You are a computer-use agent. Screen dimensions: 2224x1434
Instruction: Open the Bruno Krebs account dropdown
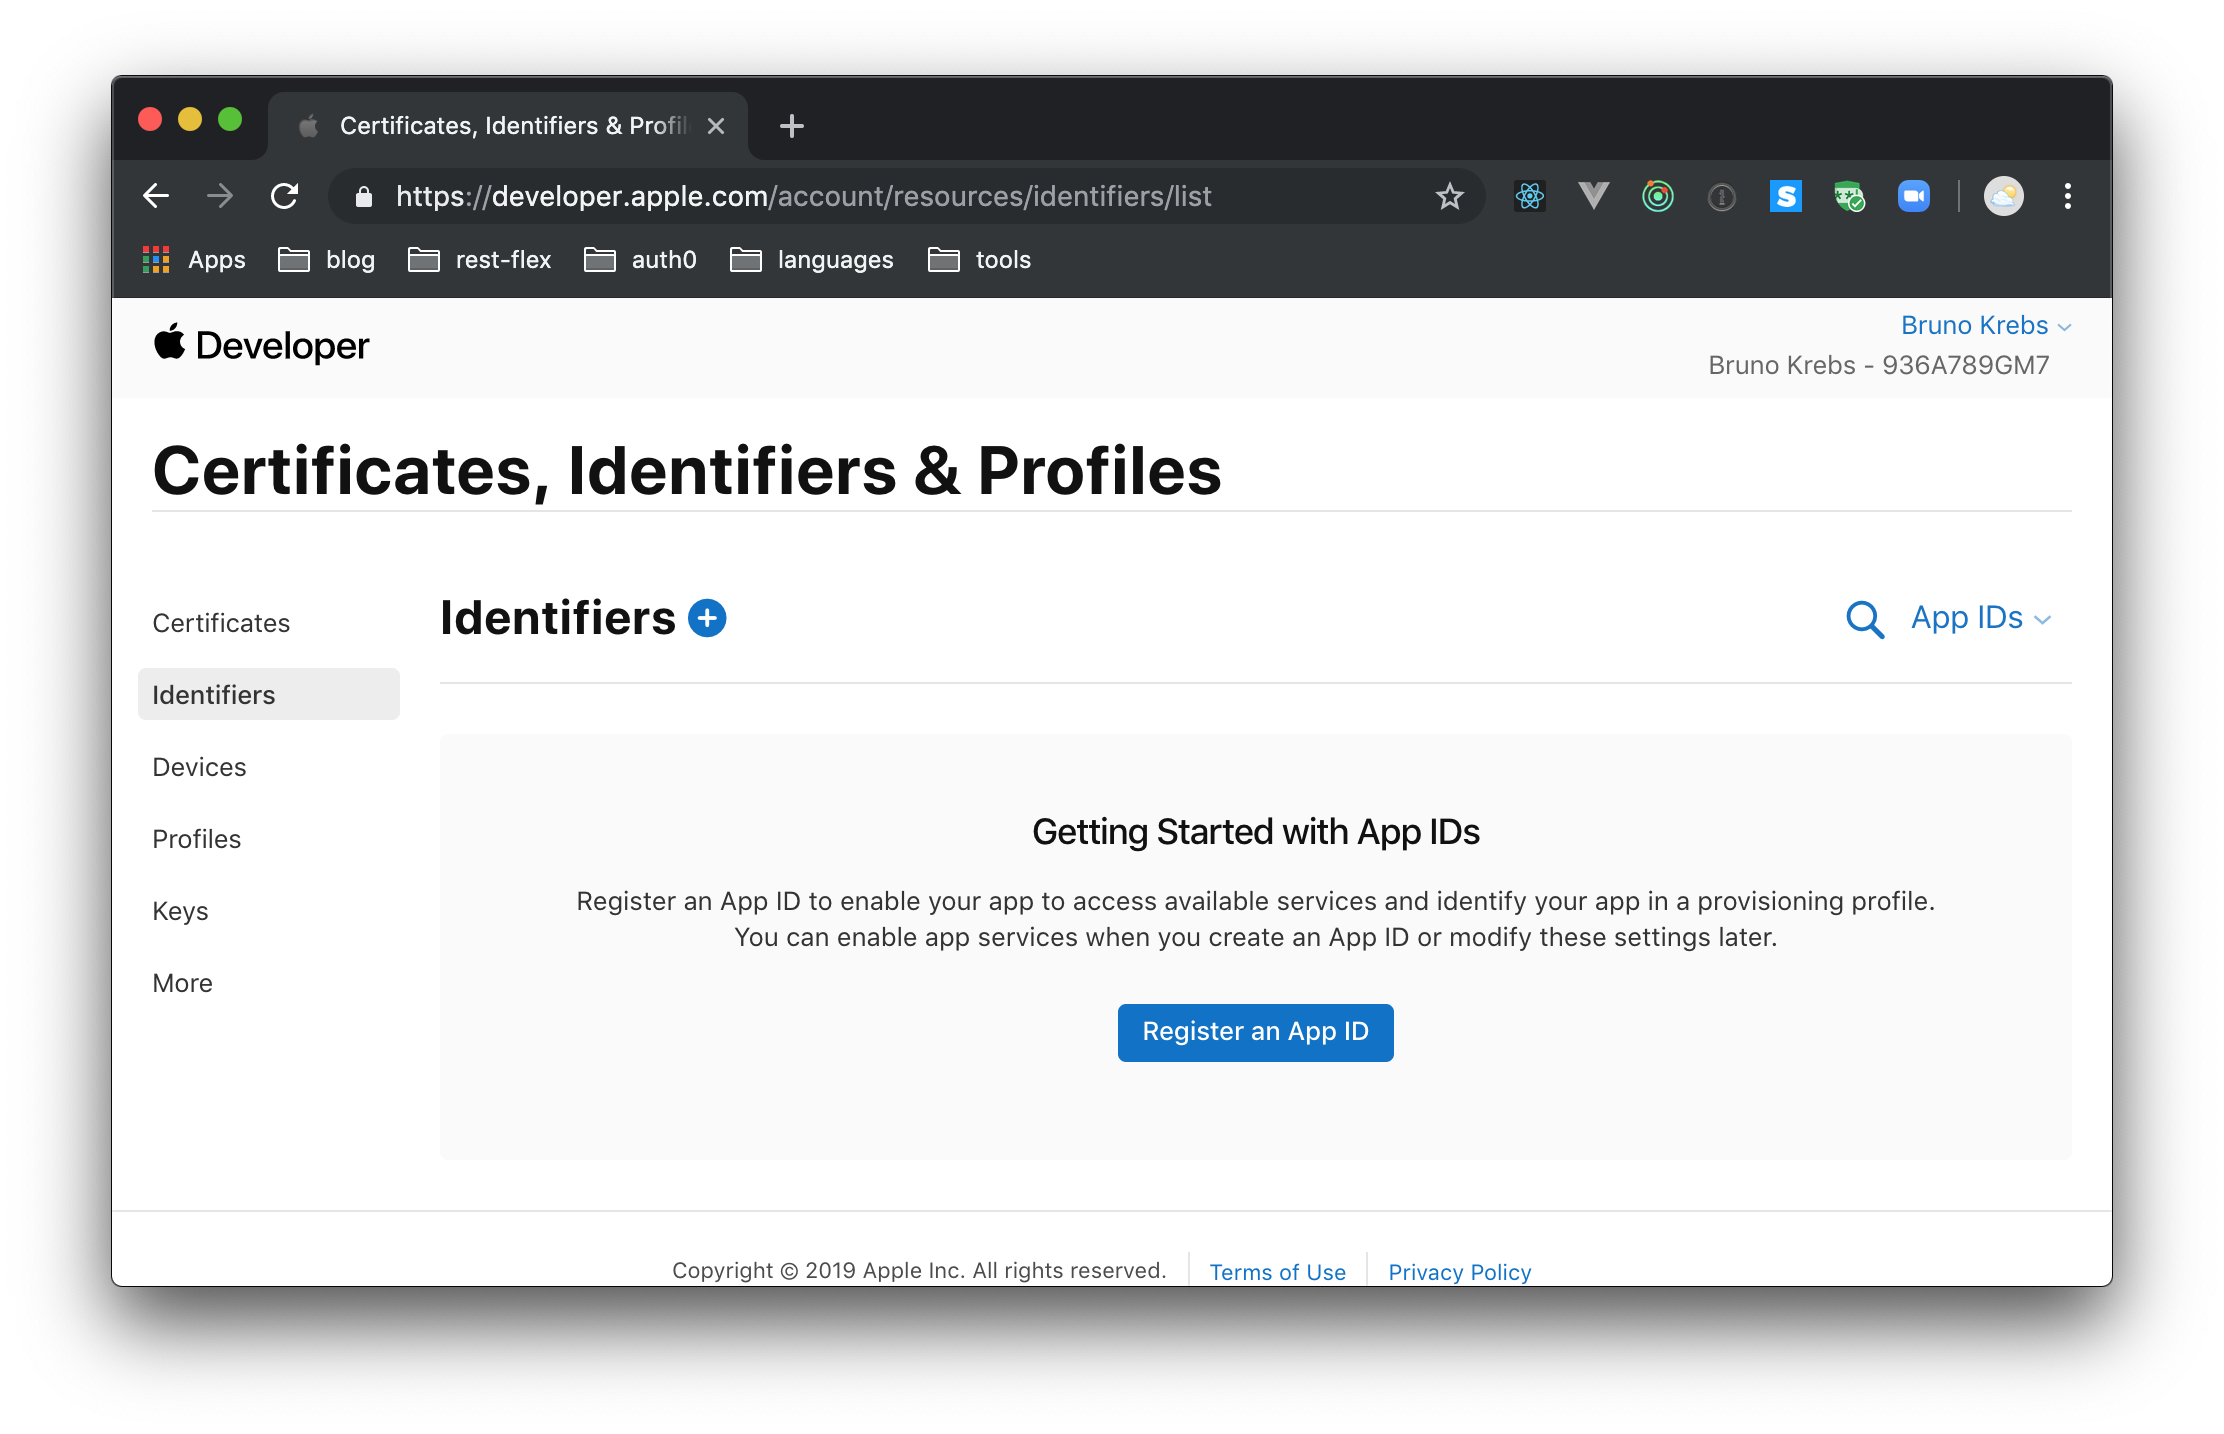click(1985, 326)
